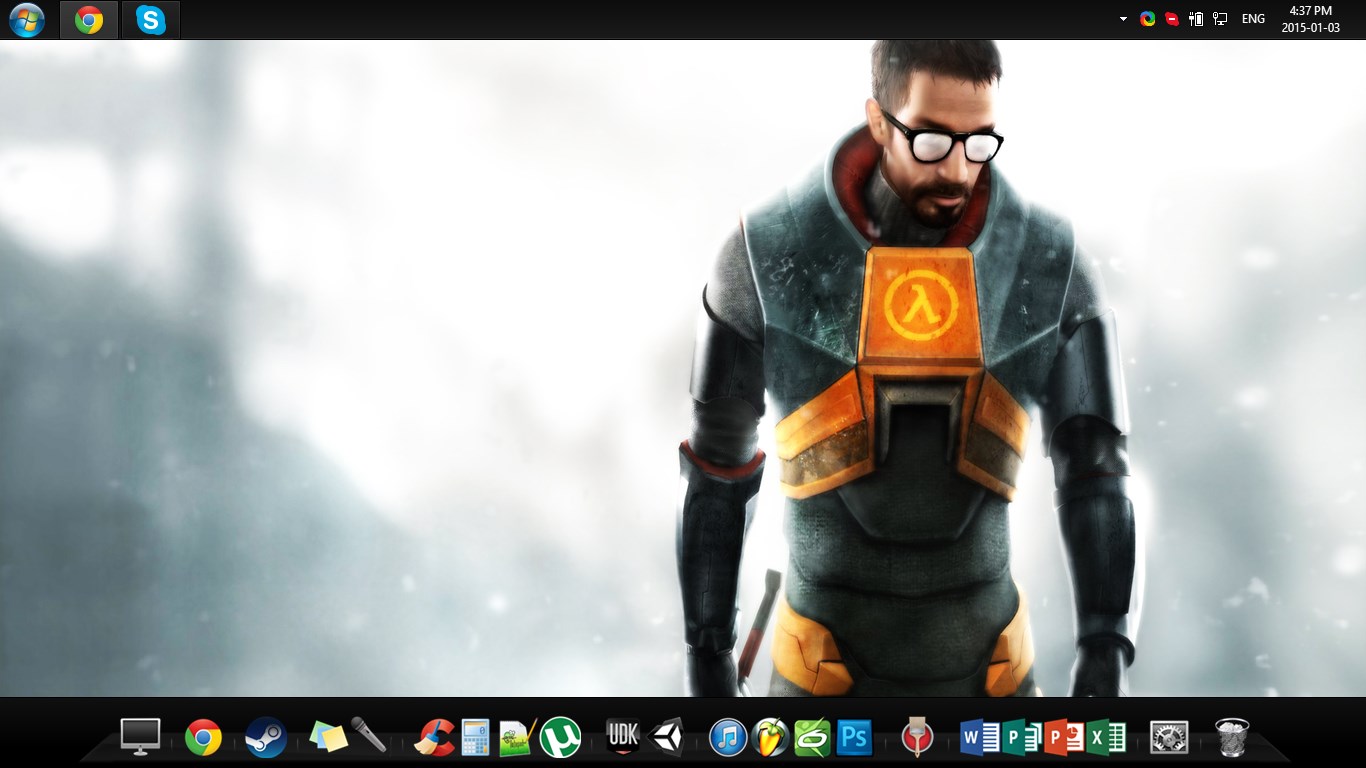The height and width of the screenshot is (768, 1366).
Task: Launch Microsoft Publisher from the dock
Action: tap(1022, 738)
